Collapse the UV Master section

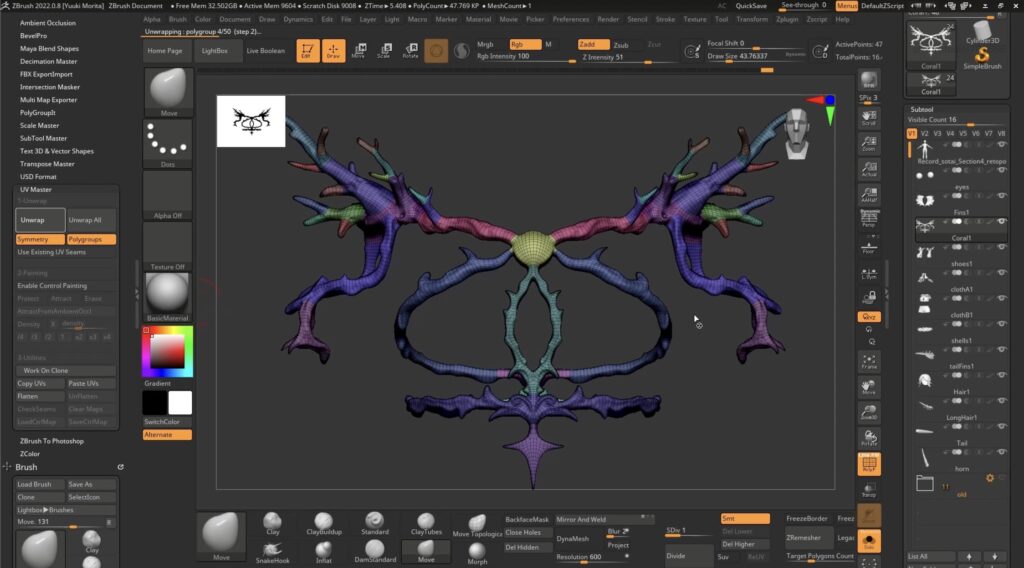[36, 189]
